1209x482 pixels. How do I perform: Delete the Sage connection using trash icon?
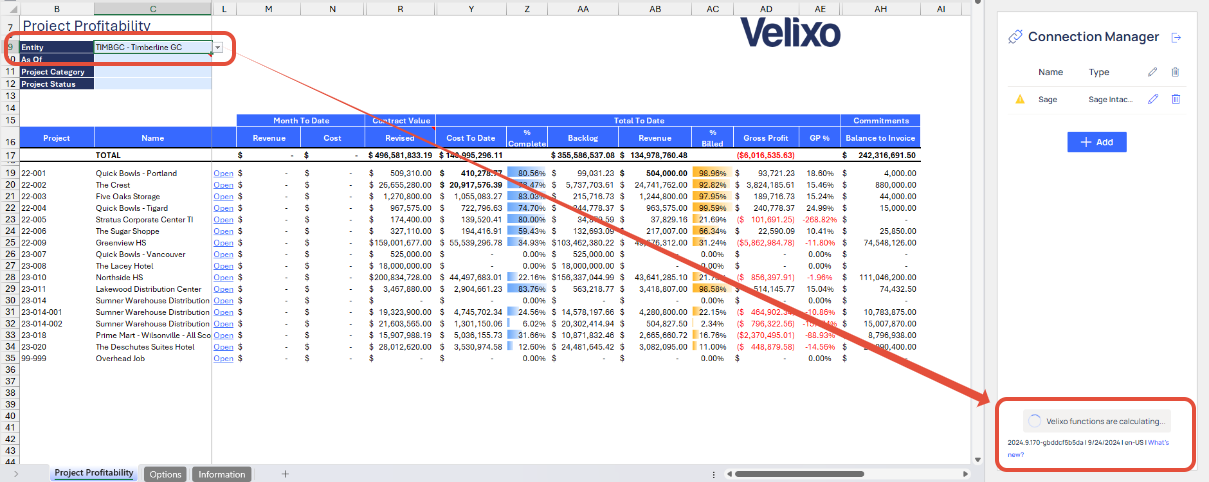pos(1176,99)
